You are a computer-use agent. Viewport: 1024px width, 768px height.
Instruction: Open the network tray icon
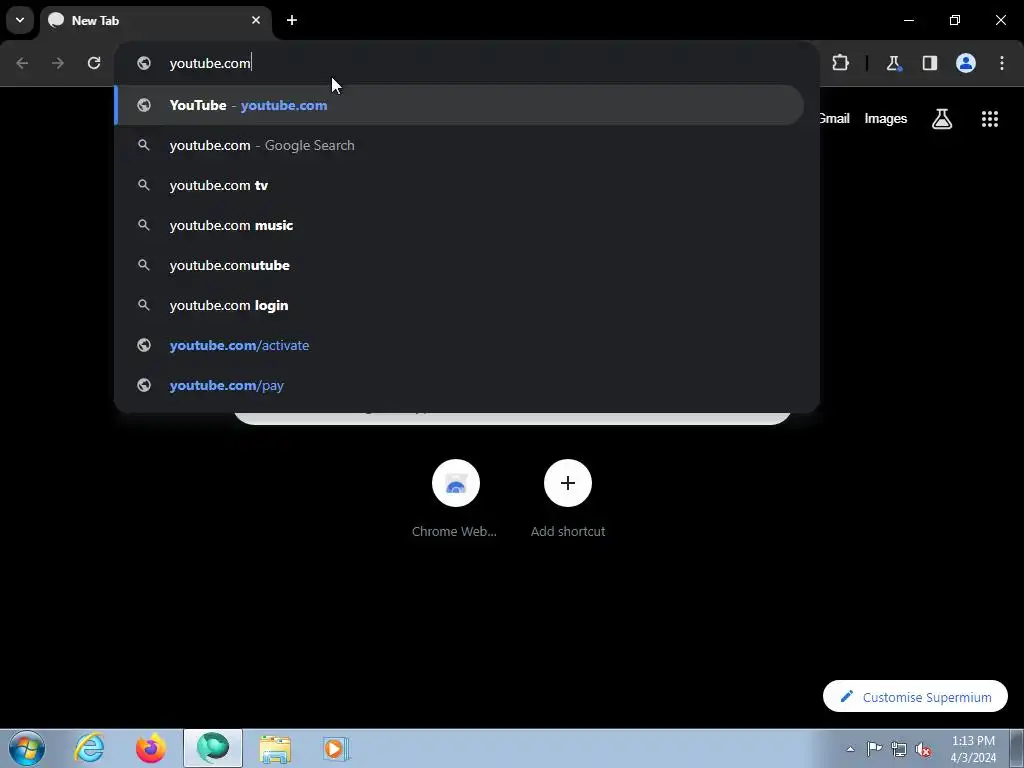[899, 749]
